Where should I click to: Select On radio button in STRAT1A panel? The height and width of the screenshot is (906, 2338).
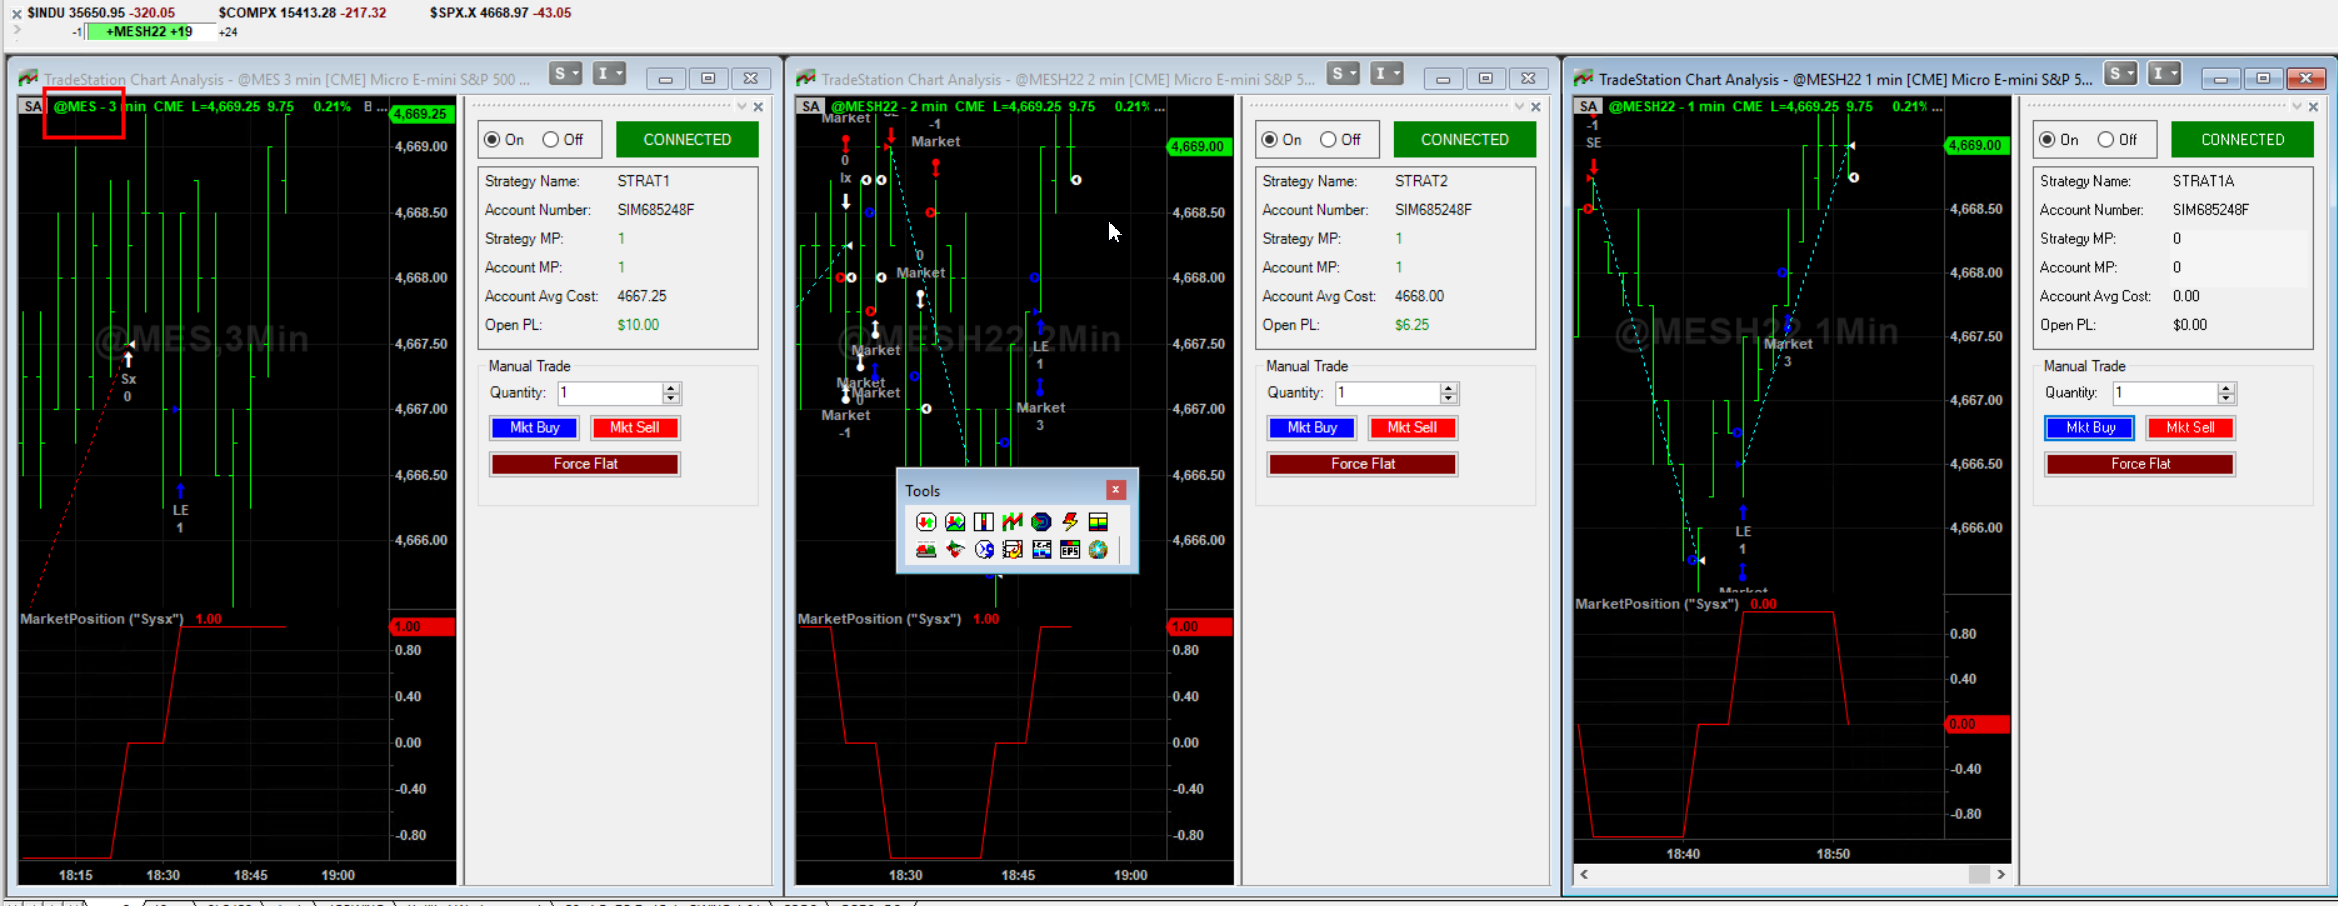[2048, 140]
